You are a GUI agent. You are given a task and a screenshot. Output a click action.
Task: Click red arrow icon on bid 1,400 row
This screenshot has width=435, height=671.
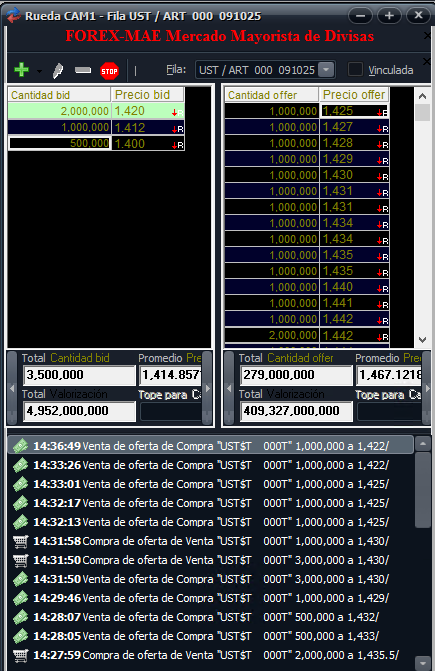click(x=177, y=145)
